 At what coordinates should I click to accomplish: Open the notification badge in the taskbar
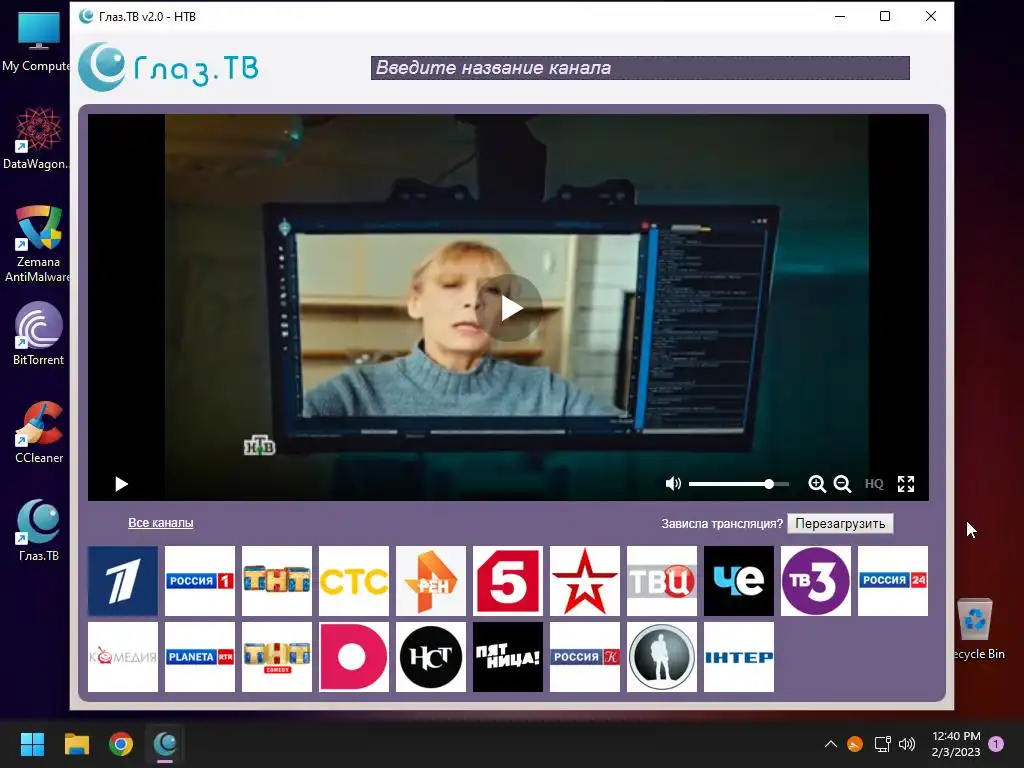tap(996, 744)
